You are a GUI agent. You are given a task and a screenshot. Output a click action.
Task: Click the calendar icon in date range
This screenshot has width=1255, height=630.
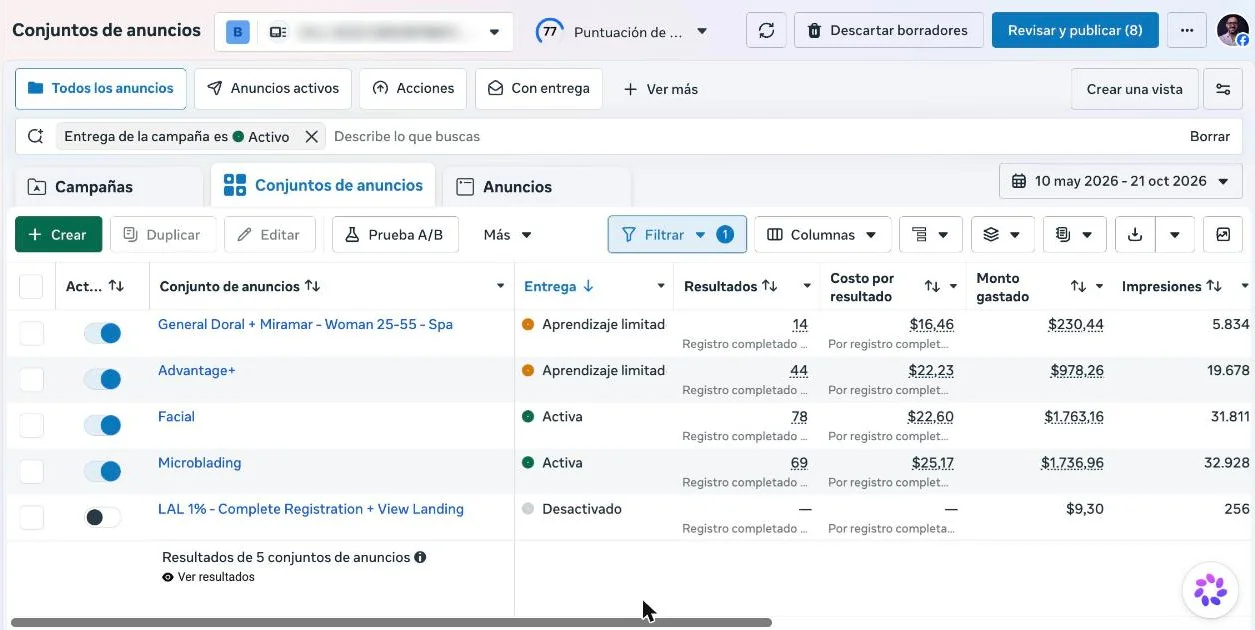1019,181
